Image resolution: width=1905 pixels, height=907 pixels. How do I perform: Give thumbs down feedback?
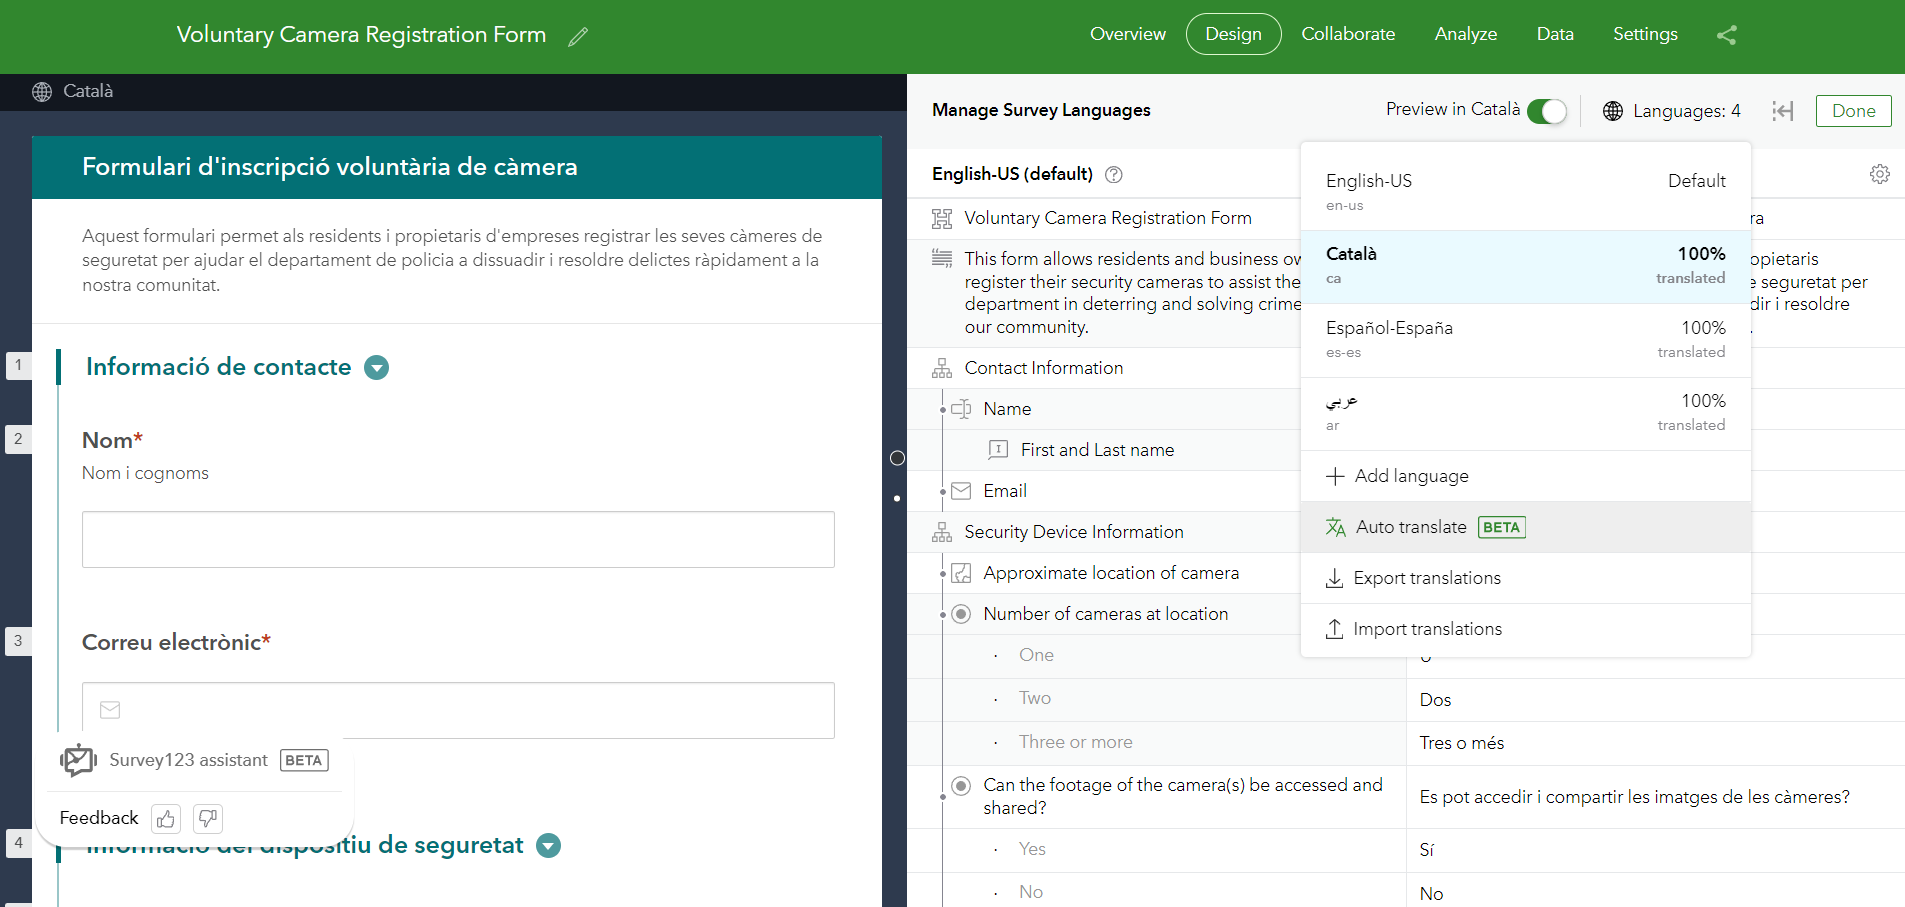tap(208, 819)
